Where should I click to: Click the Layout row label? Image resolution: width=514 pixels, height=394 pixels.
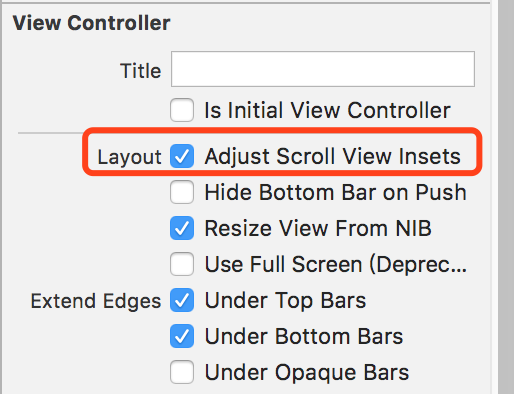tap(129, 157)
